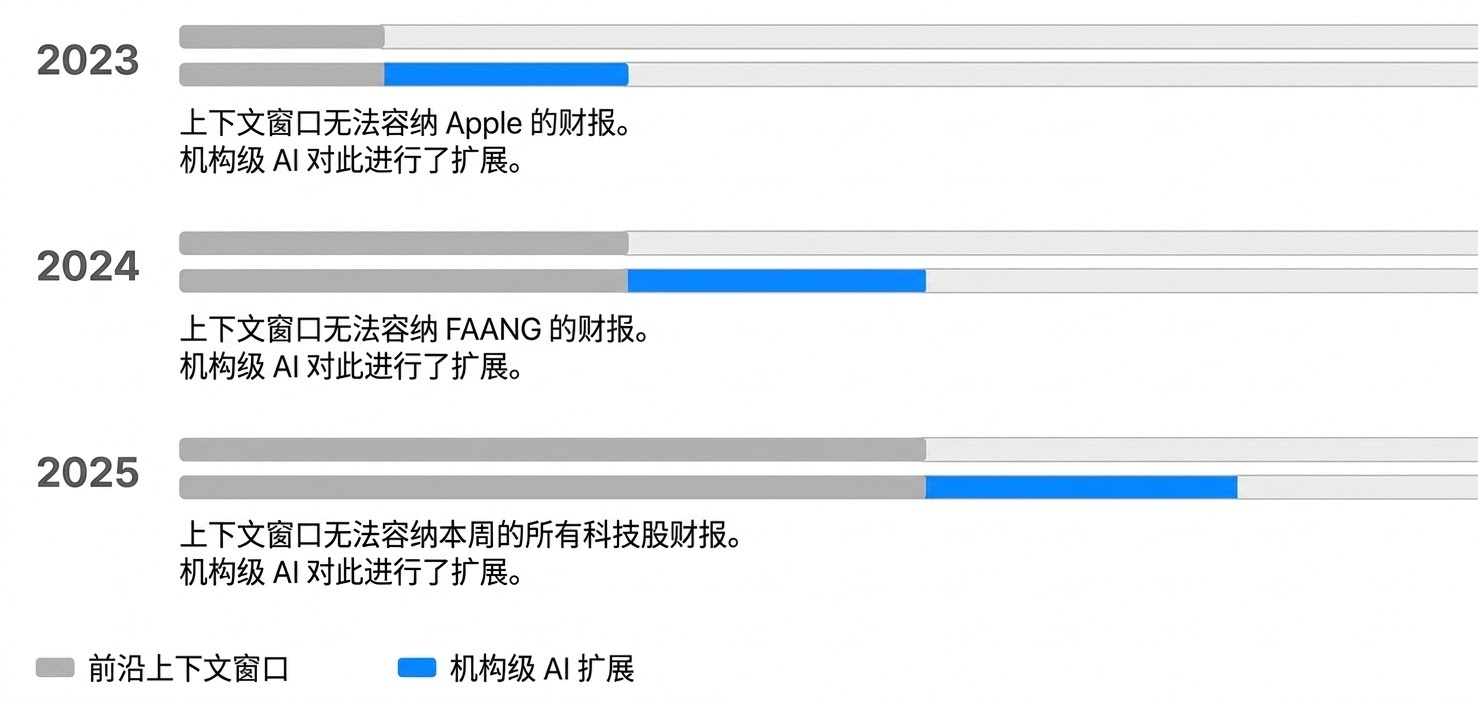Viewport: 1478px width, 704px height.
Task: Click the blue legend swatch for 机构级 AI 扩展
Action: point(417,668)
